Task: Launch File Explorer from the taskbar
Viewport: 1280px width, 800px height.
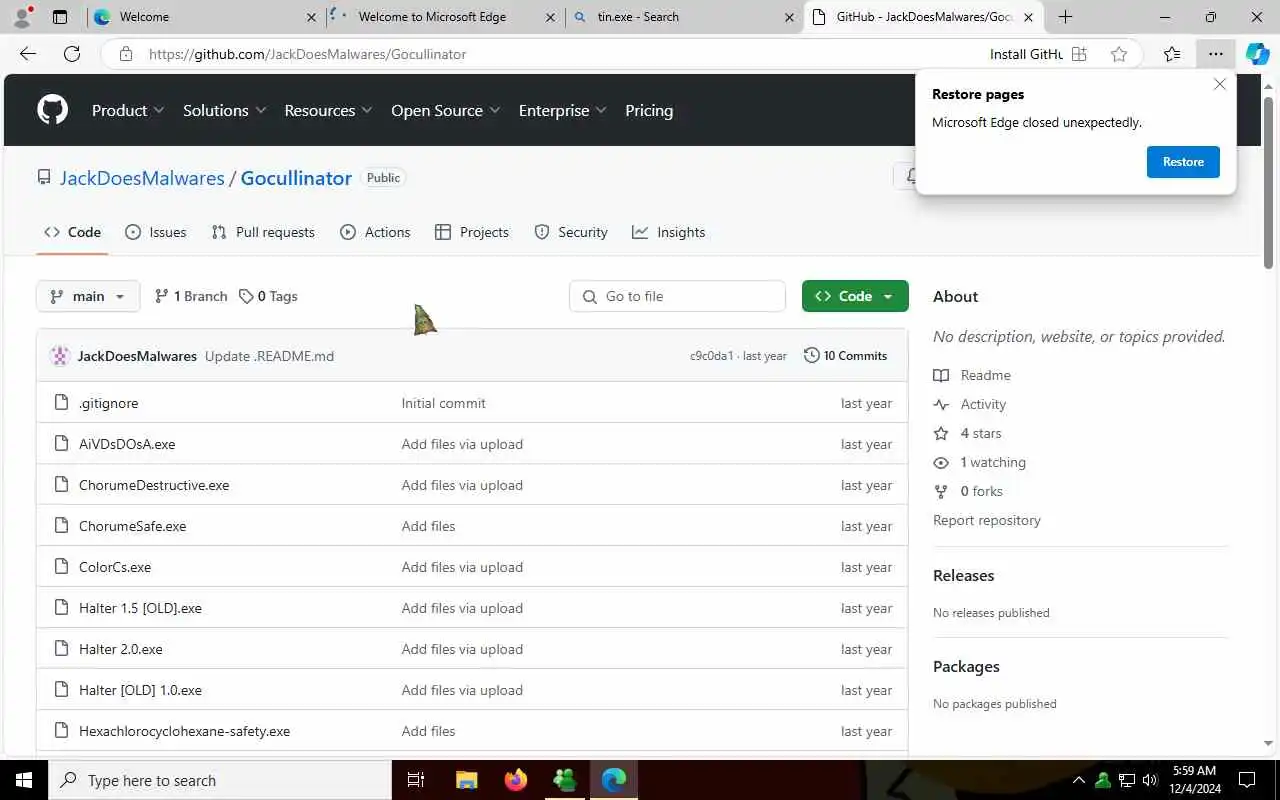Action: [466, 780]
